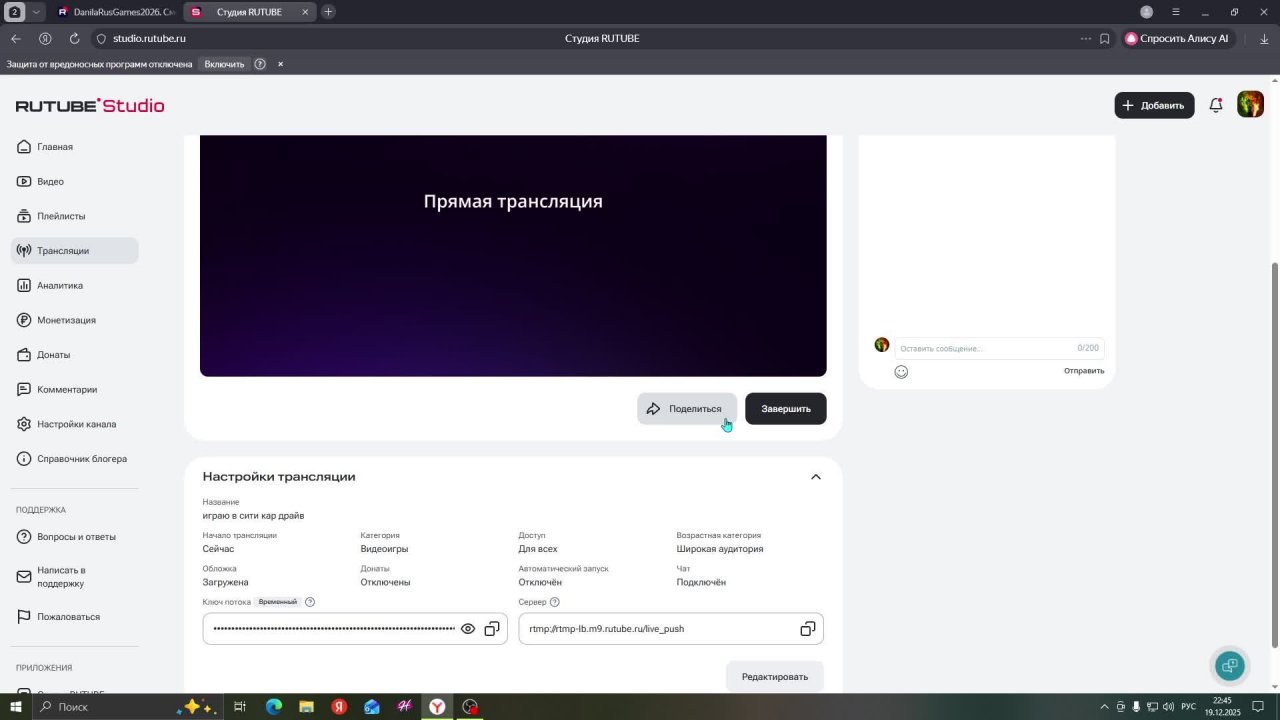This screenshot has width=1280, height=720.
Task: Dismiss the malware protection notification bar
Action: tap(280, 64)
